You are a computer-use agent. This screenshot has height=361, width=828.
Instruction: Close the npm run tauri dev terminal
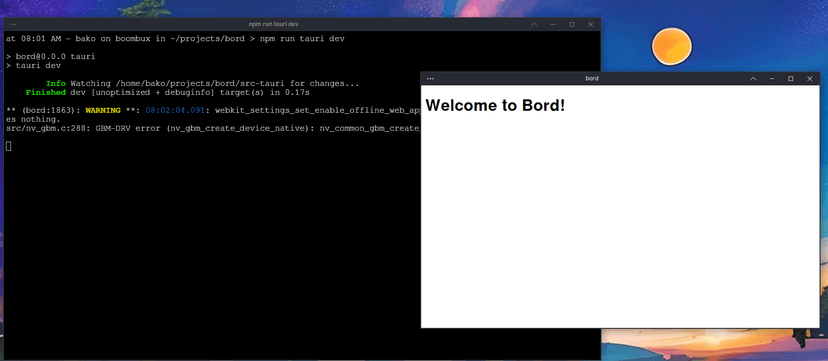pyautogui.click(x=590, y=24)
